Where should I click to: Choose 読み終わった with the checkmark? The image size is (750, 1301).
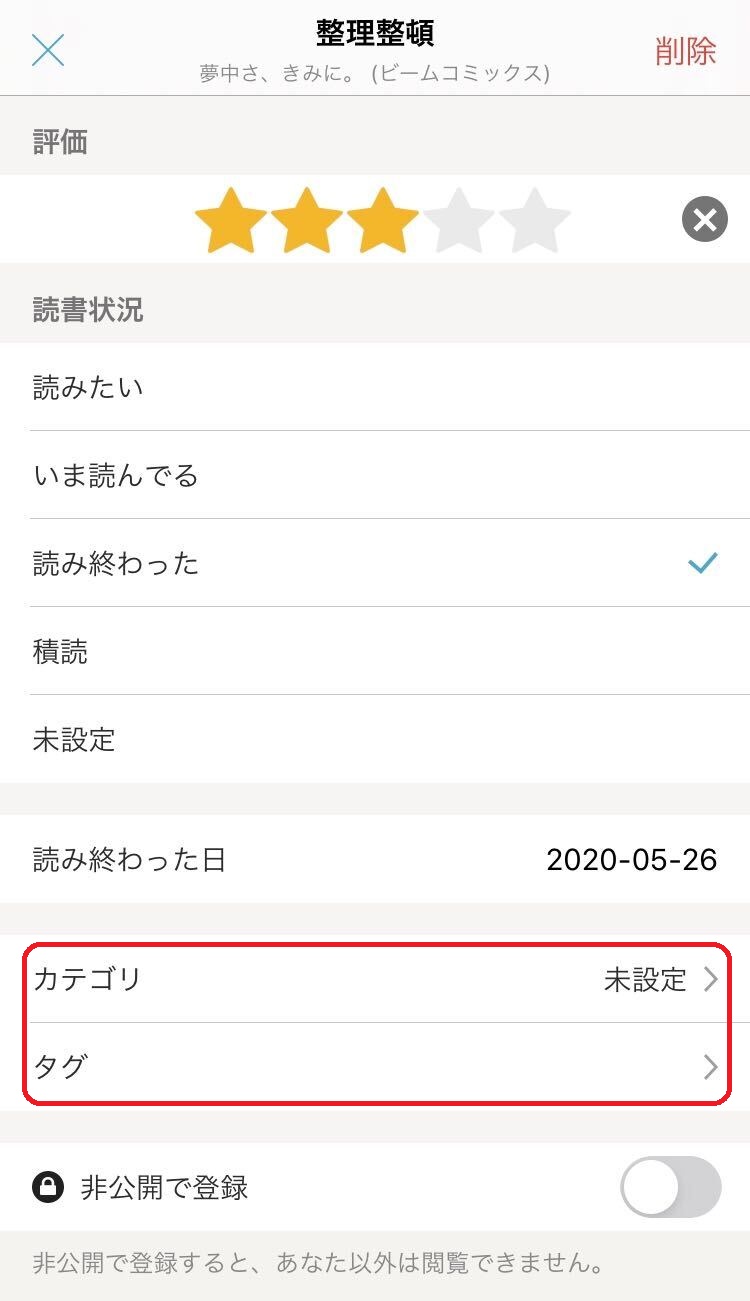tap(375, 563)
